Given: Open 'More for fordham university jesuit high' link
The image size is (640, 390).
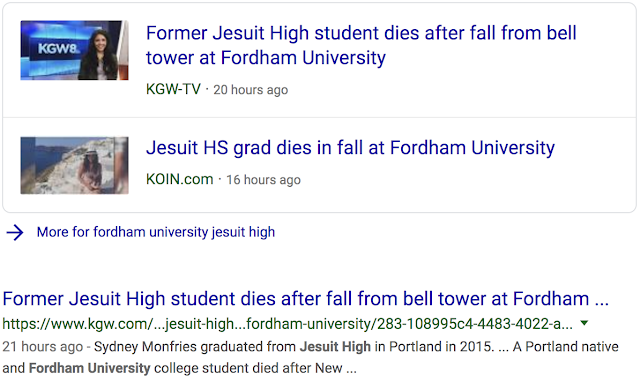Looking at the screenshot, I should [156, 232].
